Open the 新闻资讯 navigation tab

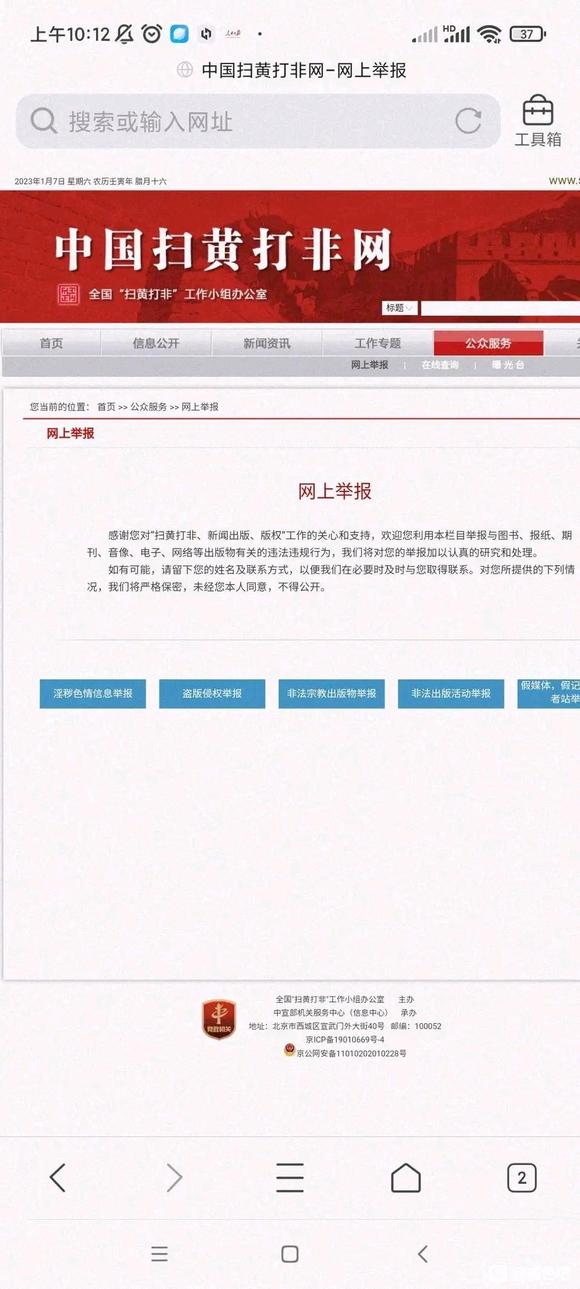[x=267, y=343]
